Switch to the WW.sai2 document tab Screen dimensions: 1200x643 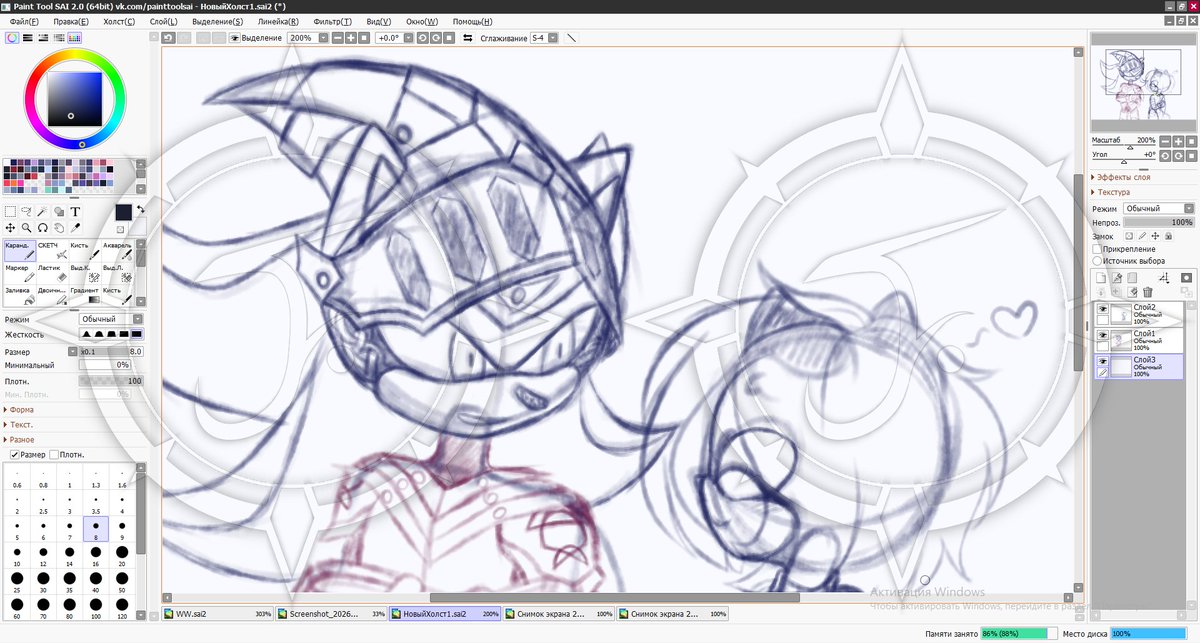pos(218,613)
